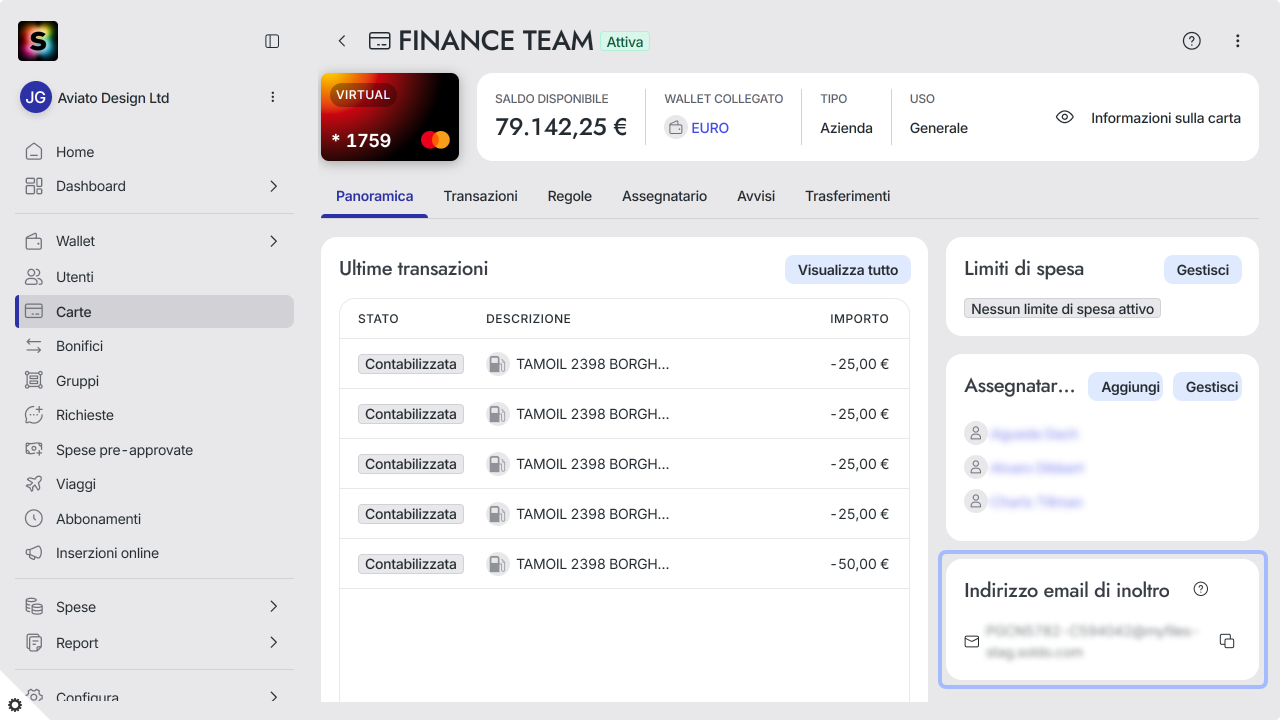1280x720 pixels.
Task: Open more options menu in header
Action: [x=1238, y=41]
